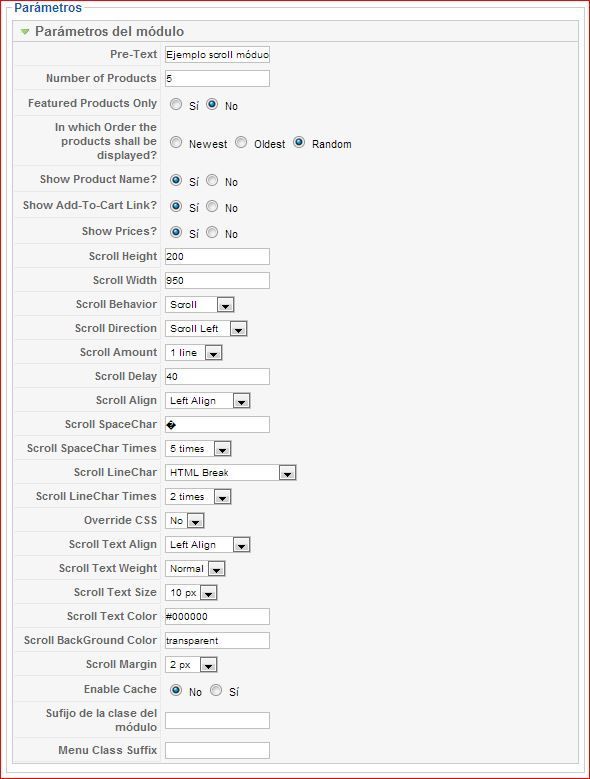Open the Scroll LineChar HTML Break dropdown
This screenshot has width=590, height=779.
[230, 472]
